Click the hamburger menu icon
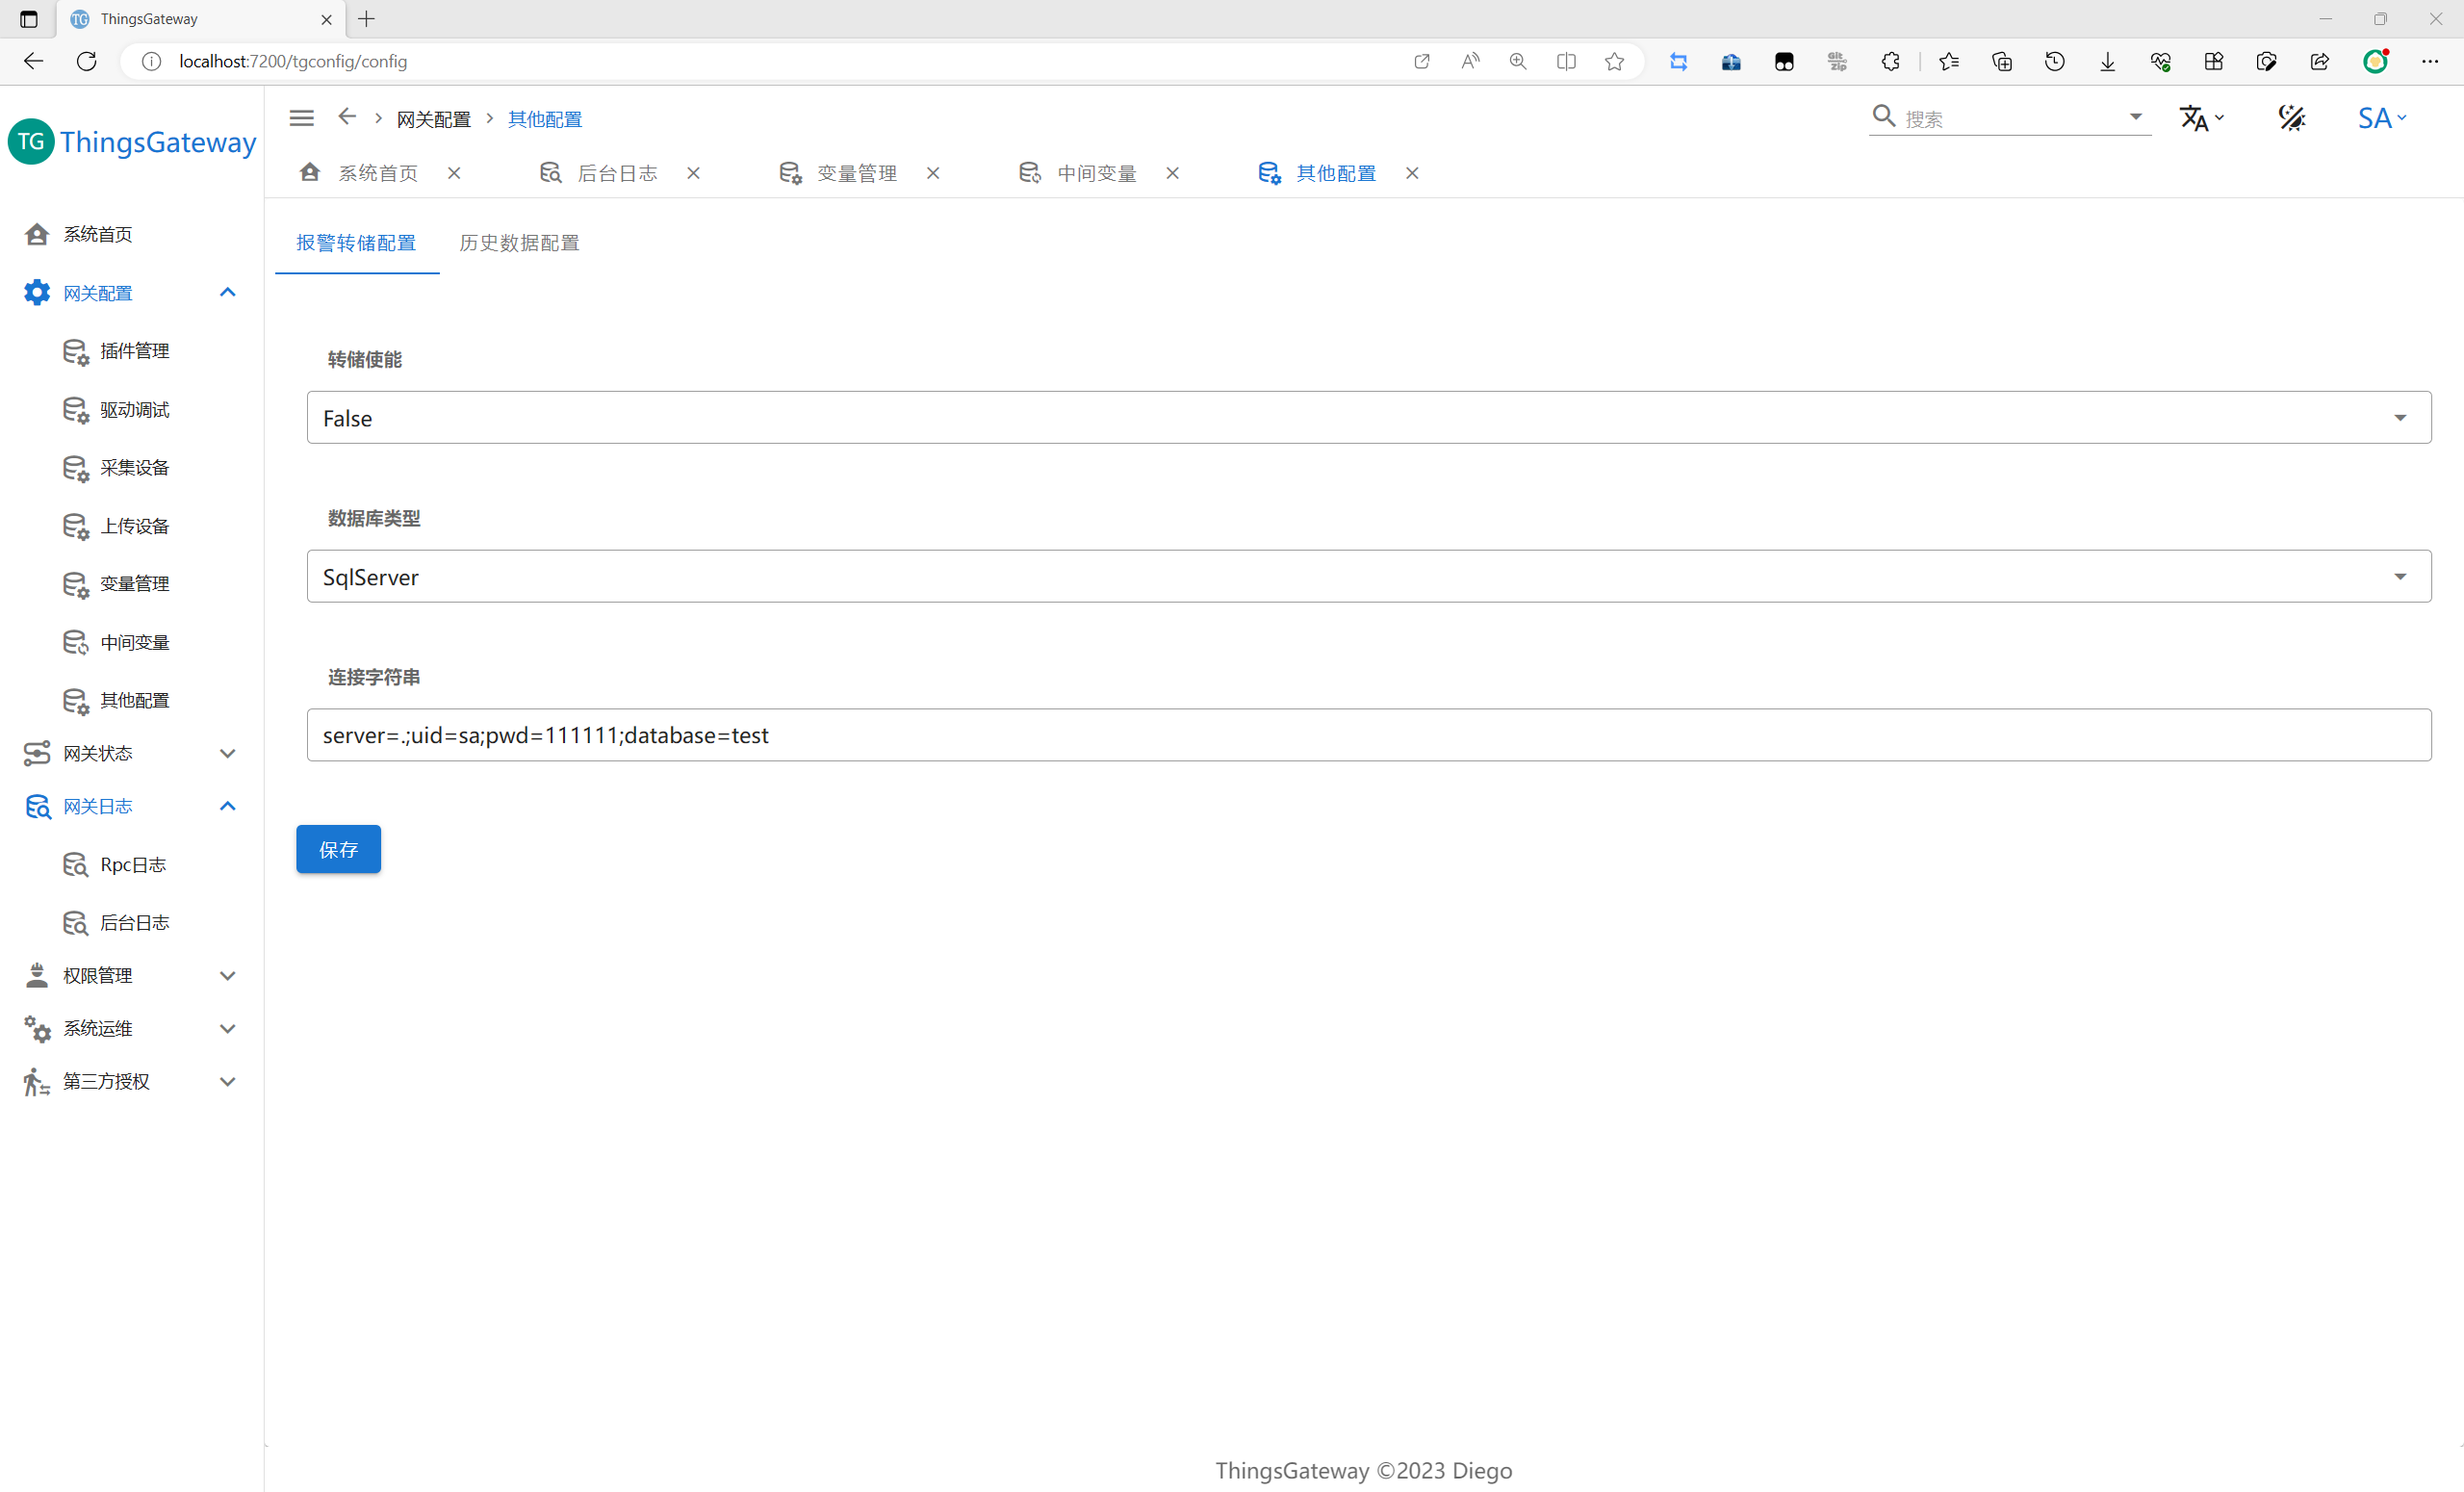The height and width of the screenshot is (1492, 2464). 301,118
